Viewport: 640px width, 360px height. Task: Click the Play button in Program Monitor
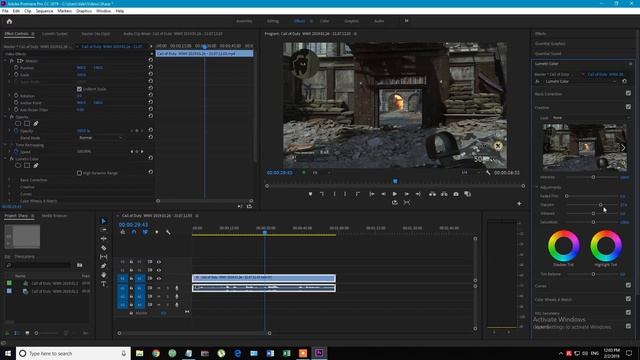(395, 194)
